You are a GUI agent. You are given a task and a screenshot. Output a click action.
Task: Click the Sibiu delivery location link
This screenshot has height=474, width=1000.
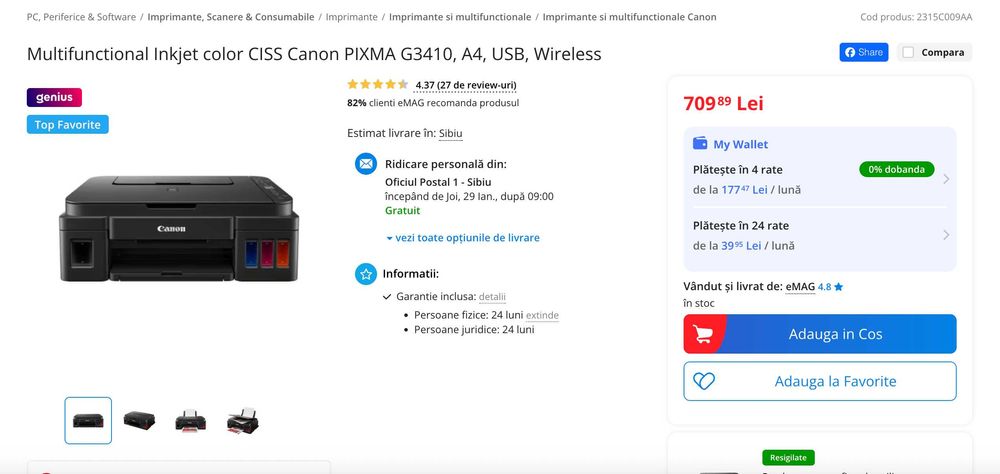click(x=451, y=133)
